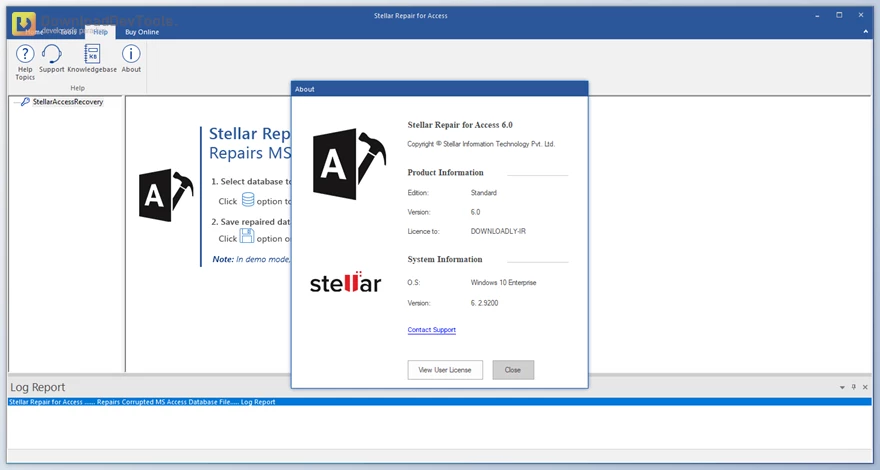The height and width of the screenshot is (470, 880).
Task: Maximize the Stellar Repair window
Action: 839,15
